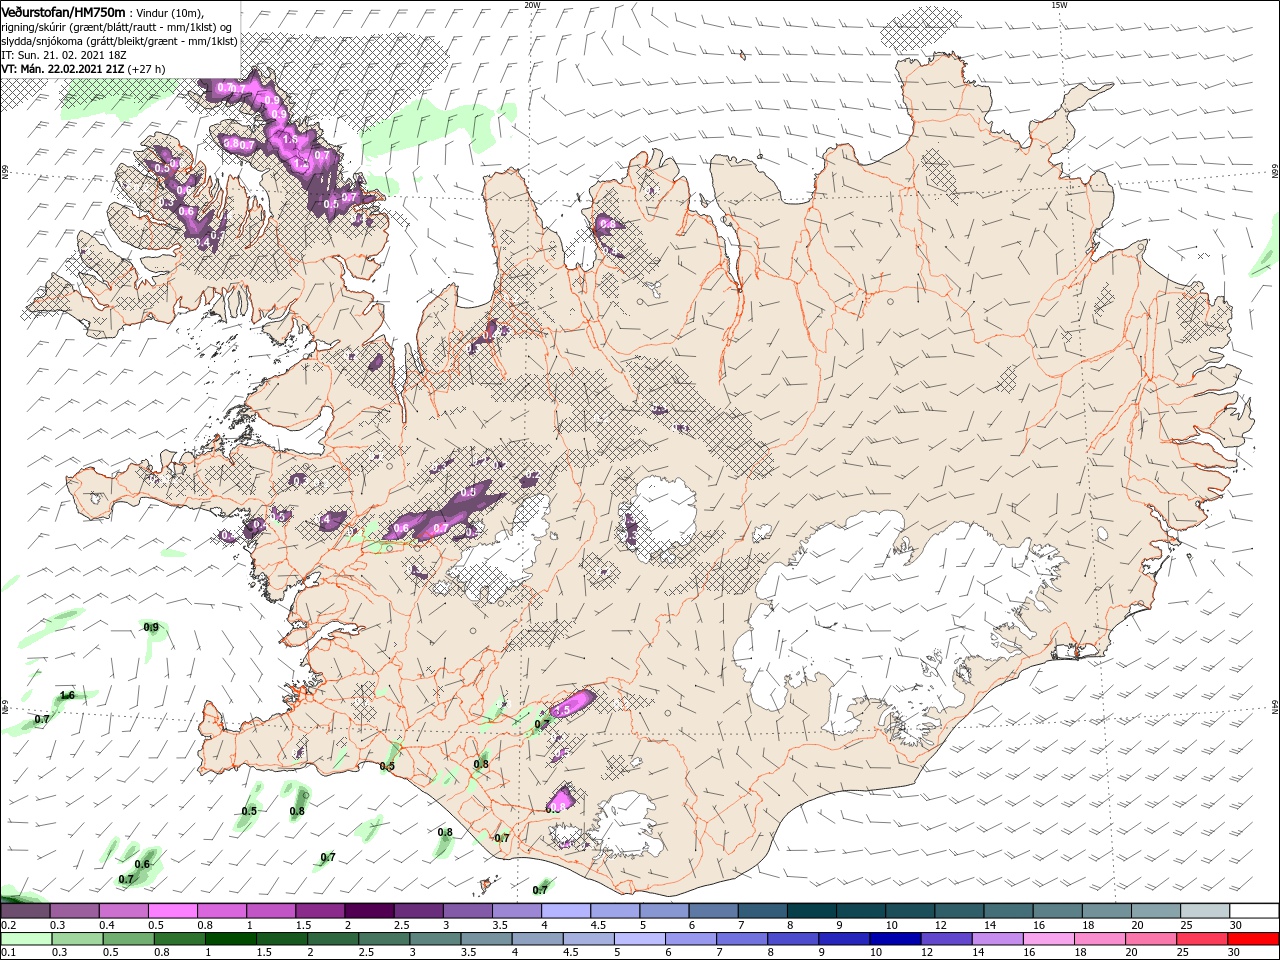Pick the light pink swatch labeled 16
The image size is (1280, 960).
tap(1046, 939)
